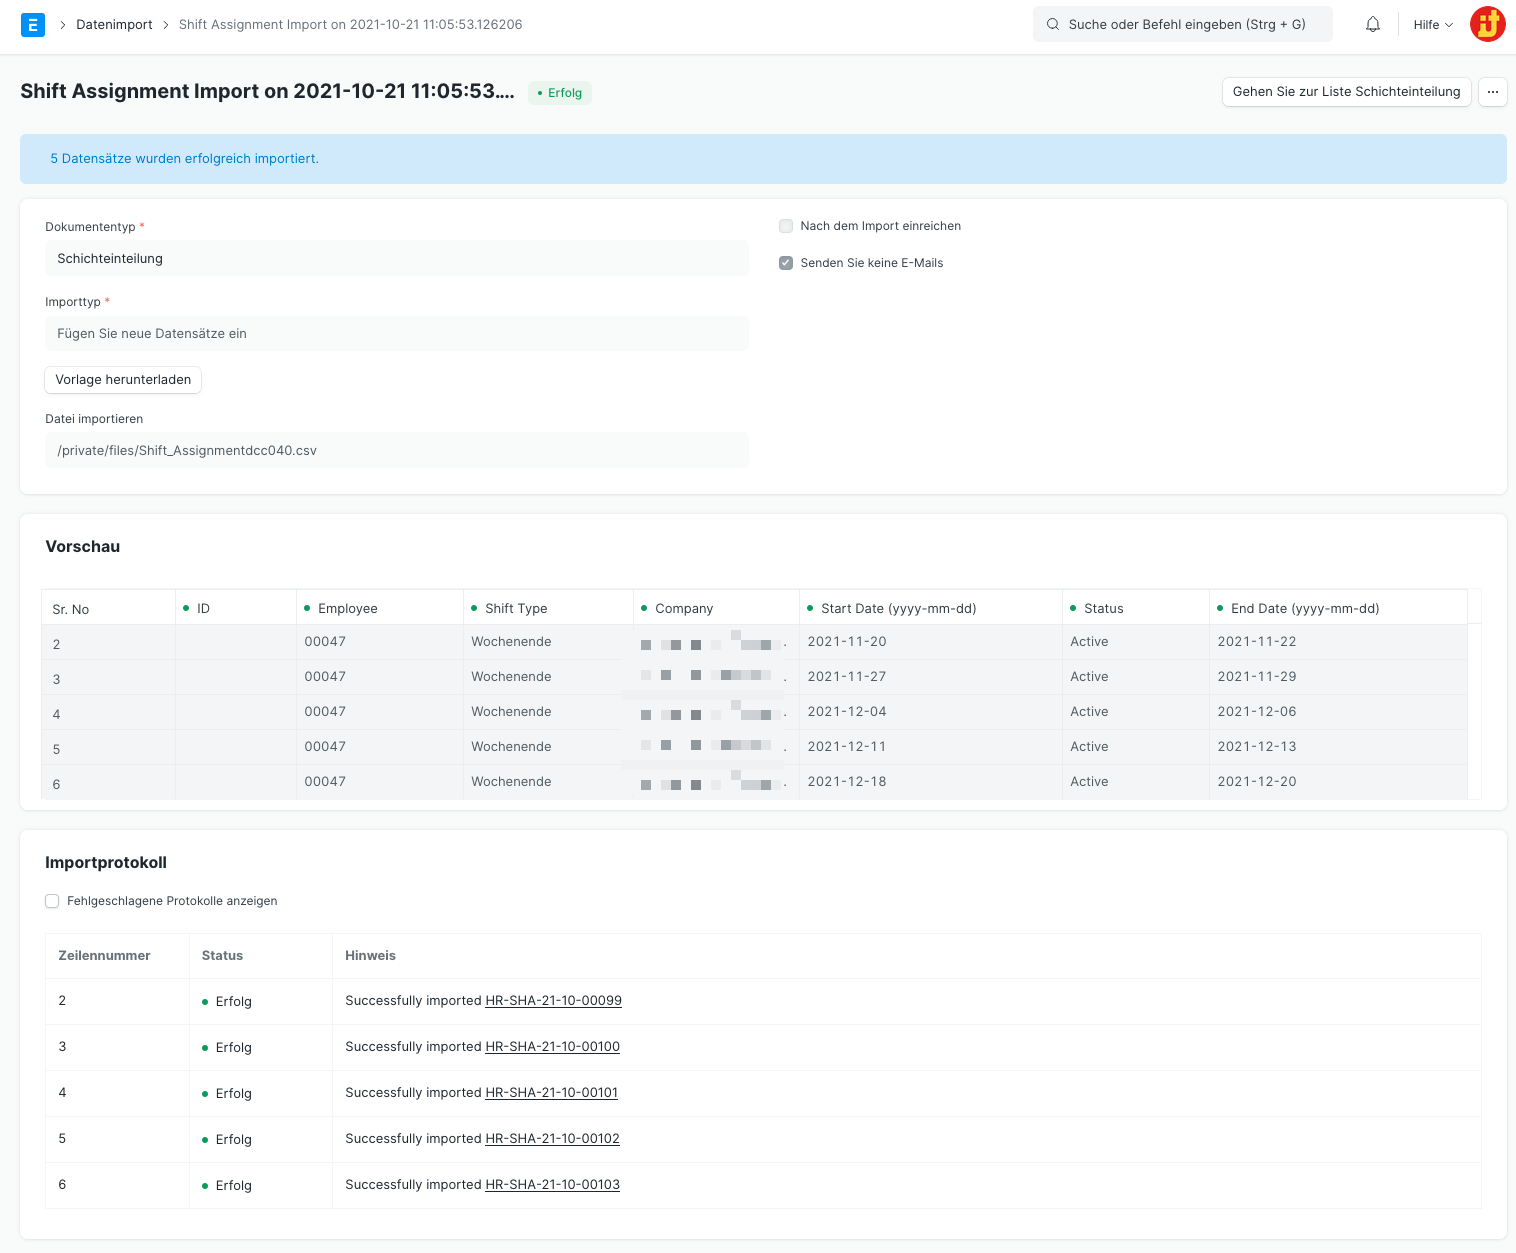Expand the Hilfe dropdown menu
The height and width of the screenshot is (1253, 1516).
click(x=1433, y=25)
